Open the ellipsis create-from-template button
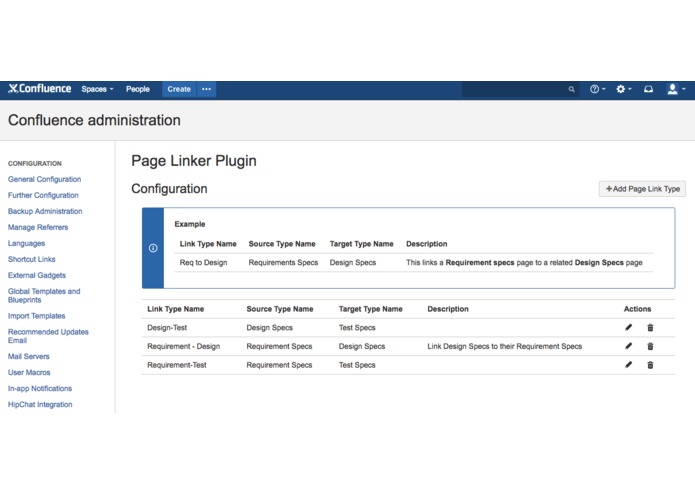This screenshot has width=695, height=494. (206, 89)
